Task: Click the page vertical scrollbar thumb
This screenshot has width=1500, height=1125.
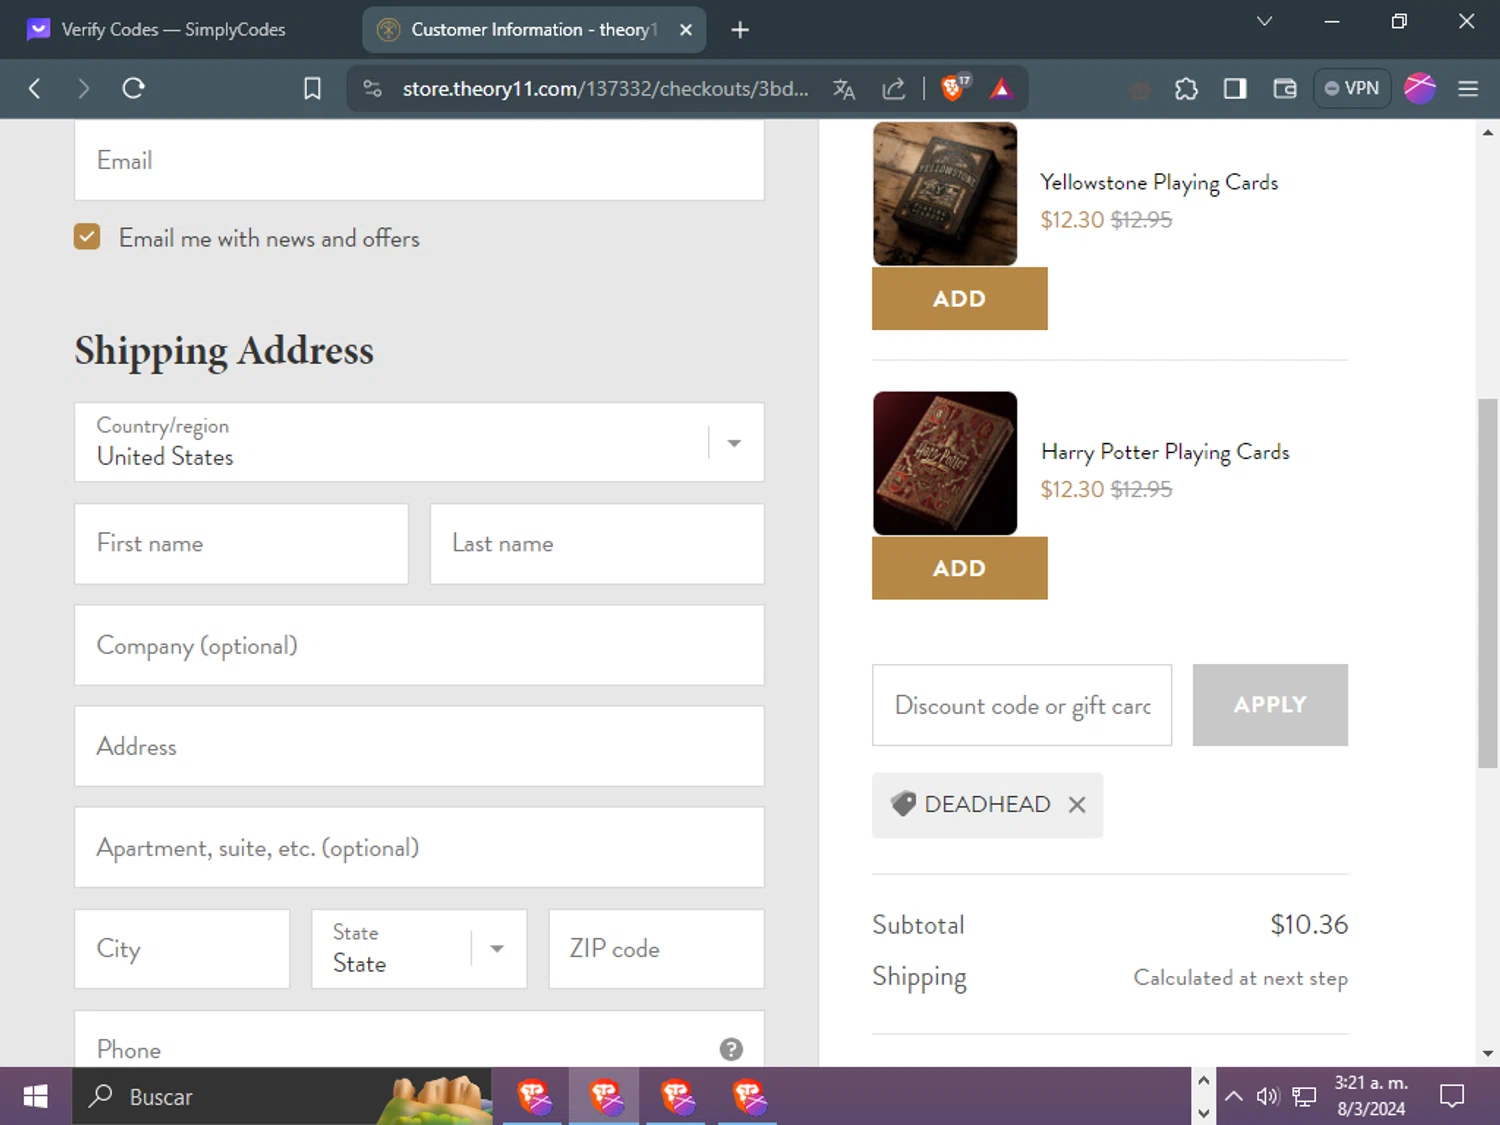Action: (x=1488, y=583)
